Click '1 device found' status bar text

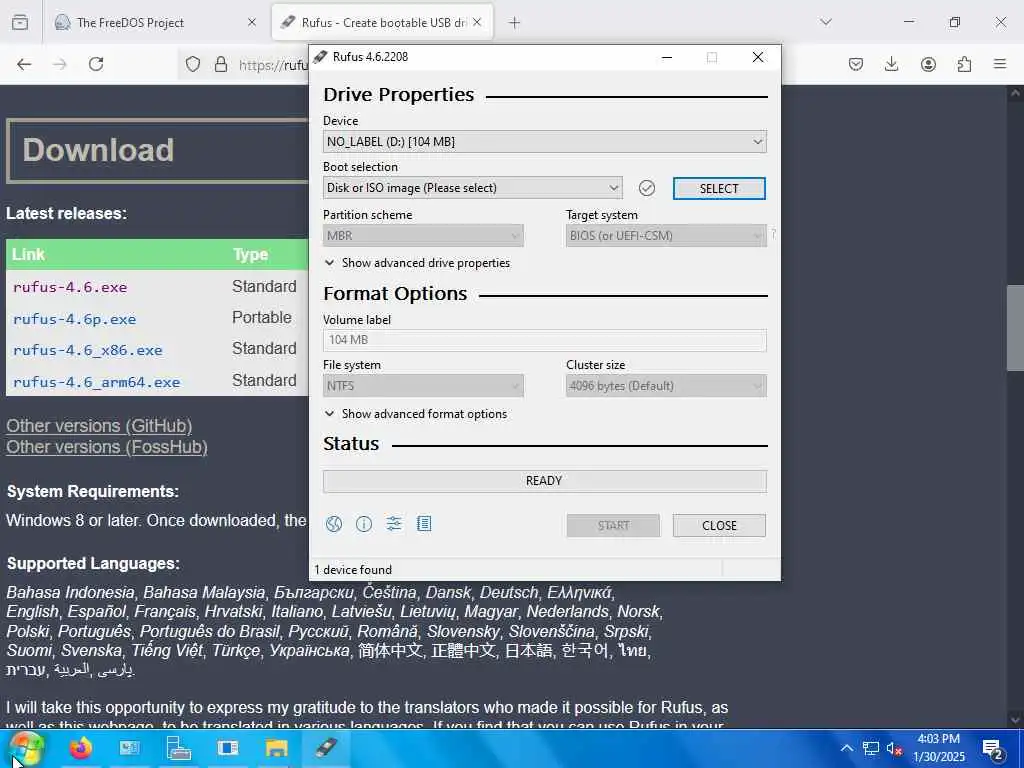tap(353, 569)
